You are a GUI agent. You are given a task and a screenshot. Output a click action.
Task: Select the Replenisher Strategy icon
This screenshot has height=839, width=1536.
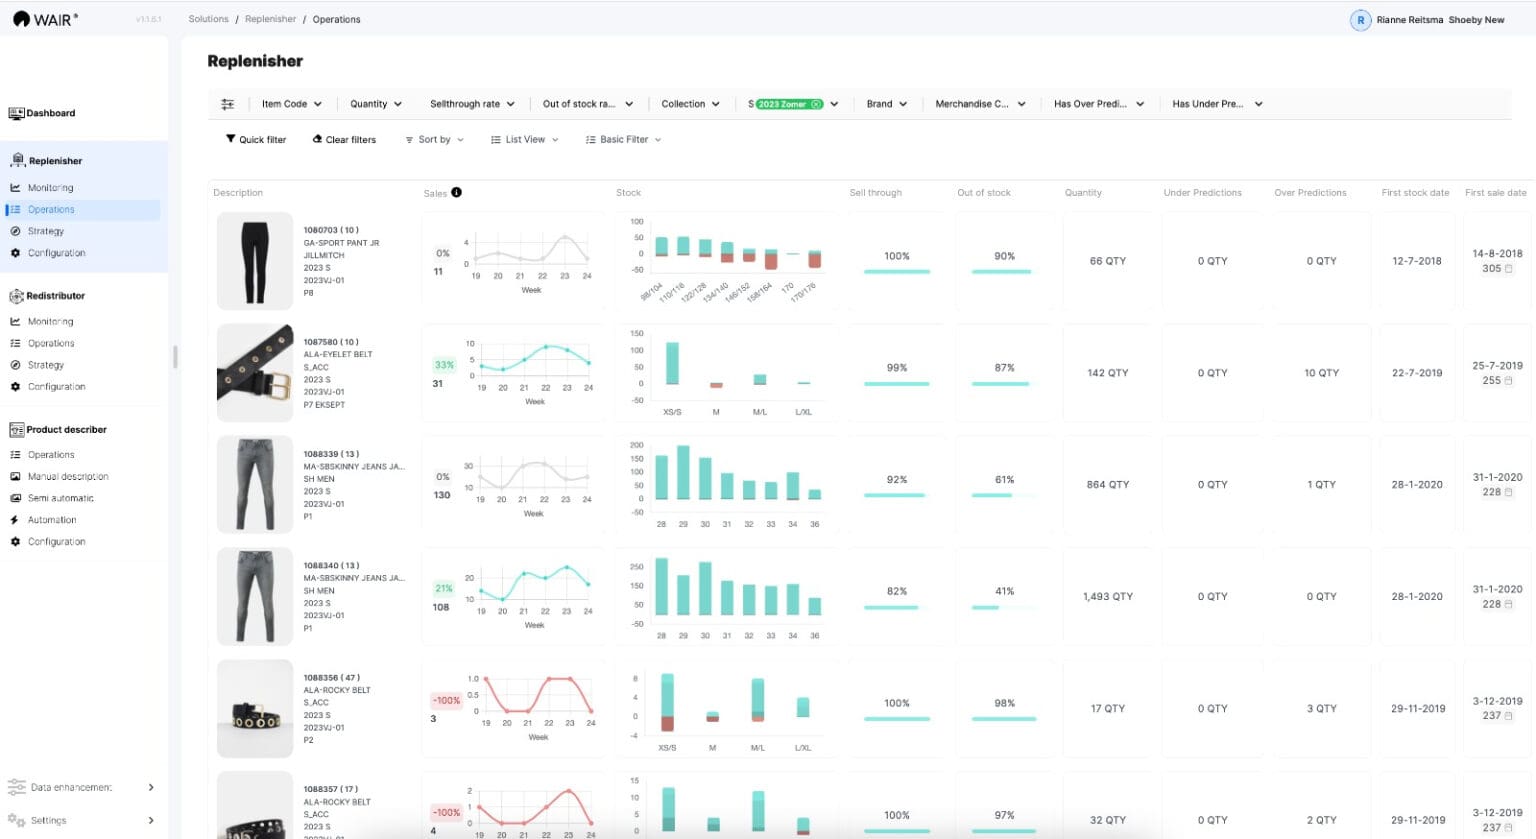point(17,230)
